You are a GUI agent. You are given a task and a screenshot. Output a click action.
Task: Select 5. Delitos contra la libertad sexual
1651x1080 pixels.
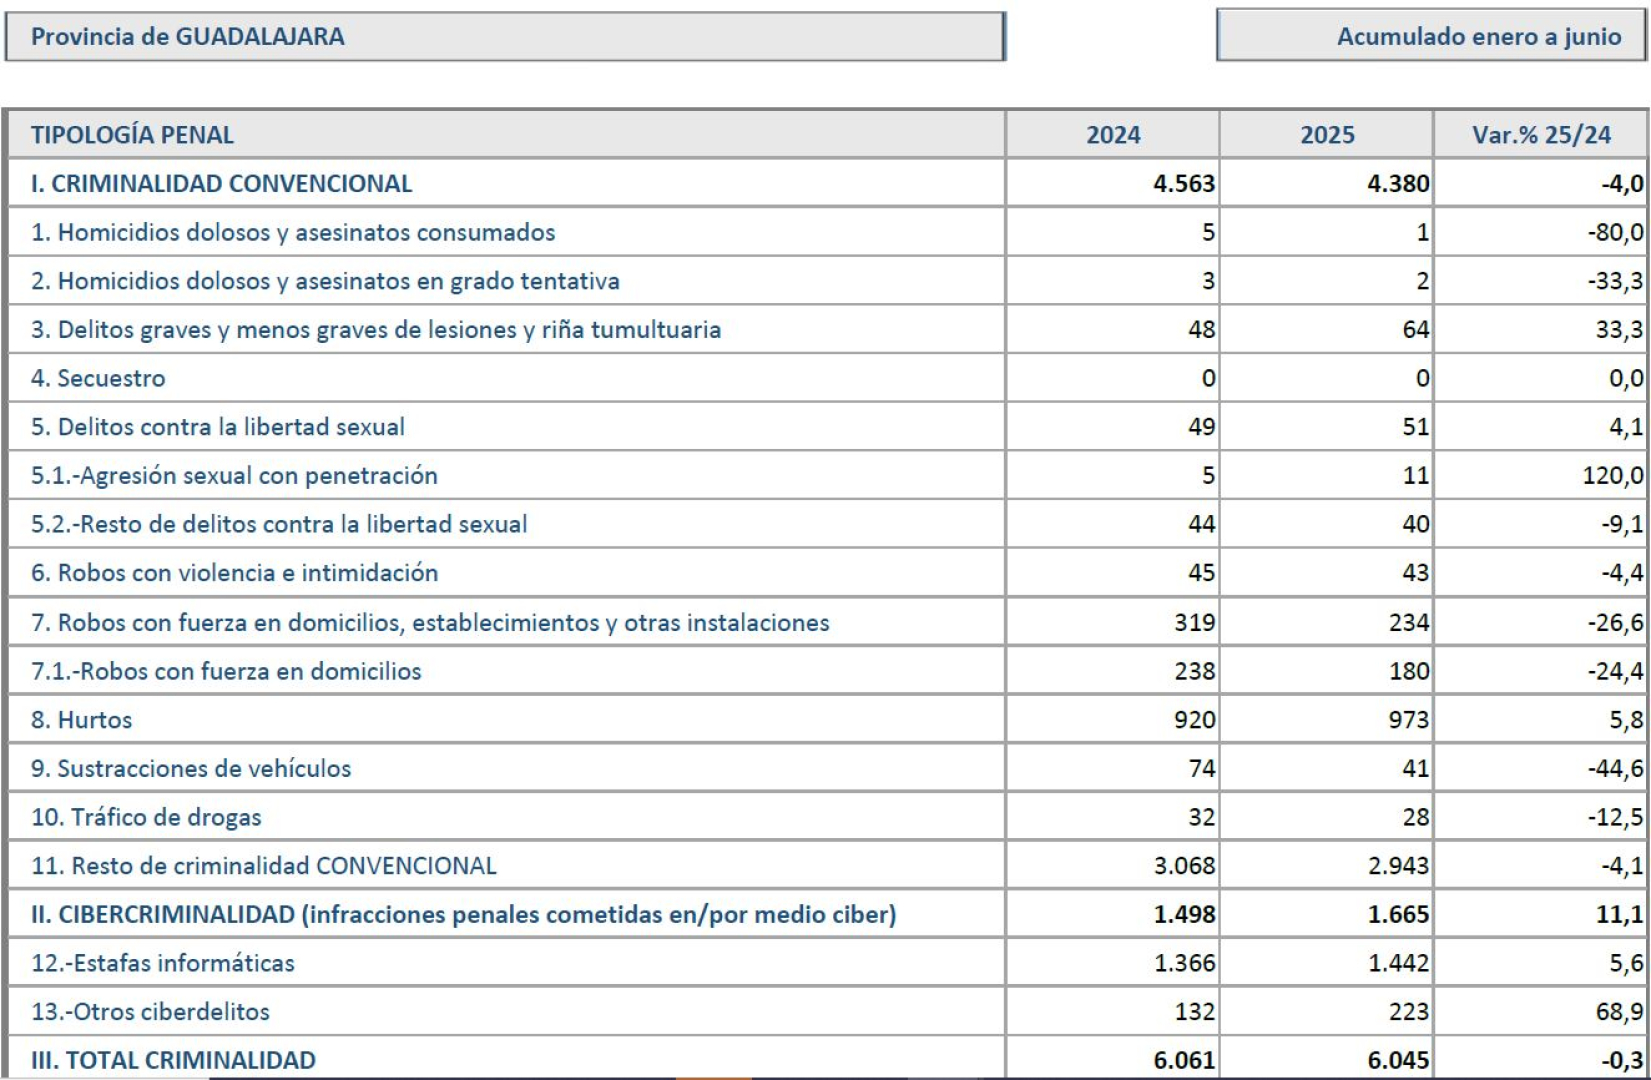218,427
